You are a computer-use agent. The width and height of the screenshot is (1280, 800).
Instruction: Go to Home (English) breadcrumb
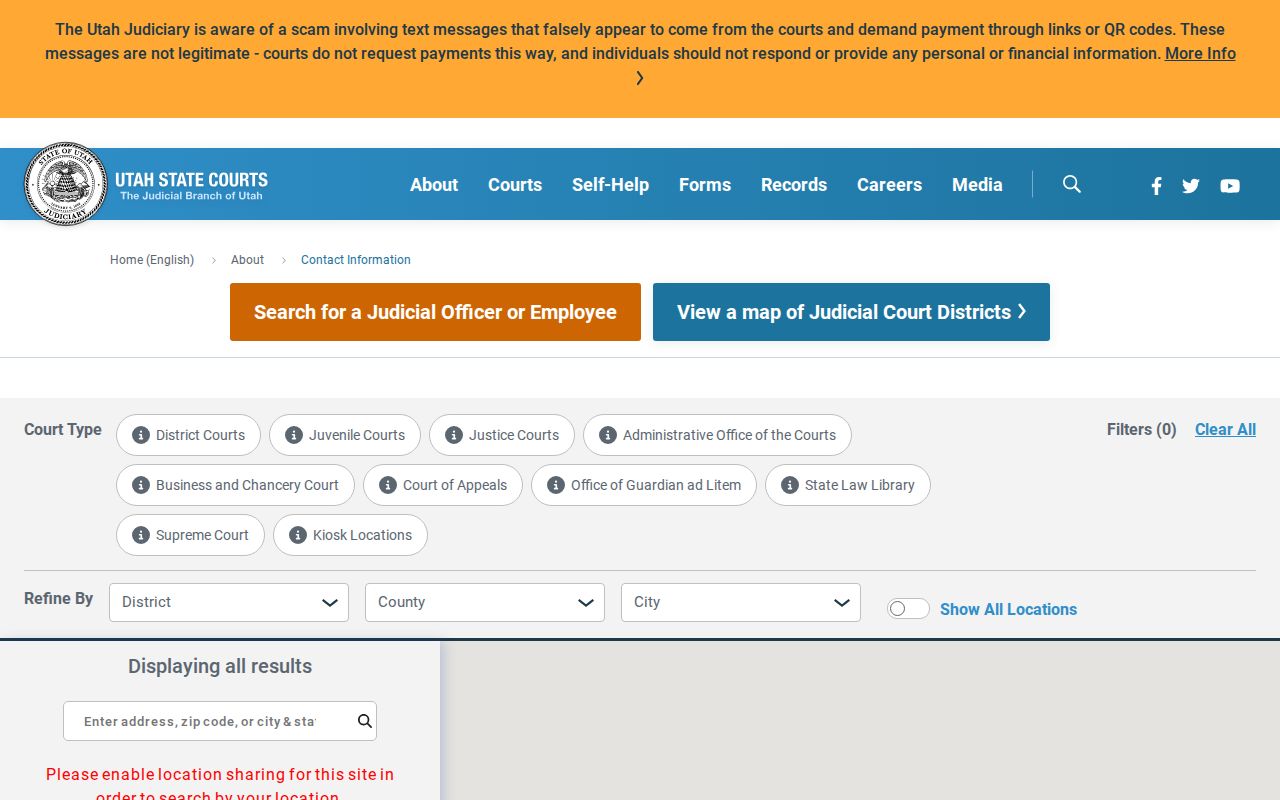pyautogui.click(x=152, y=260)
